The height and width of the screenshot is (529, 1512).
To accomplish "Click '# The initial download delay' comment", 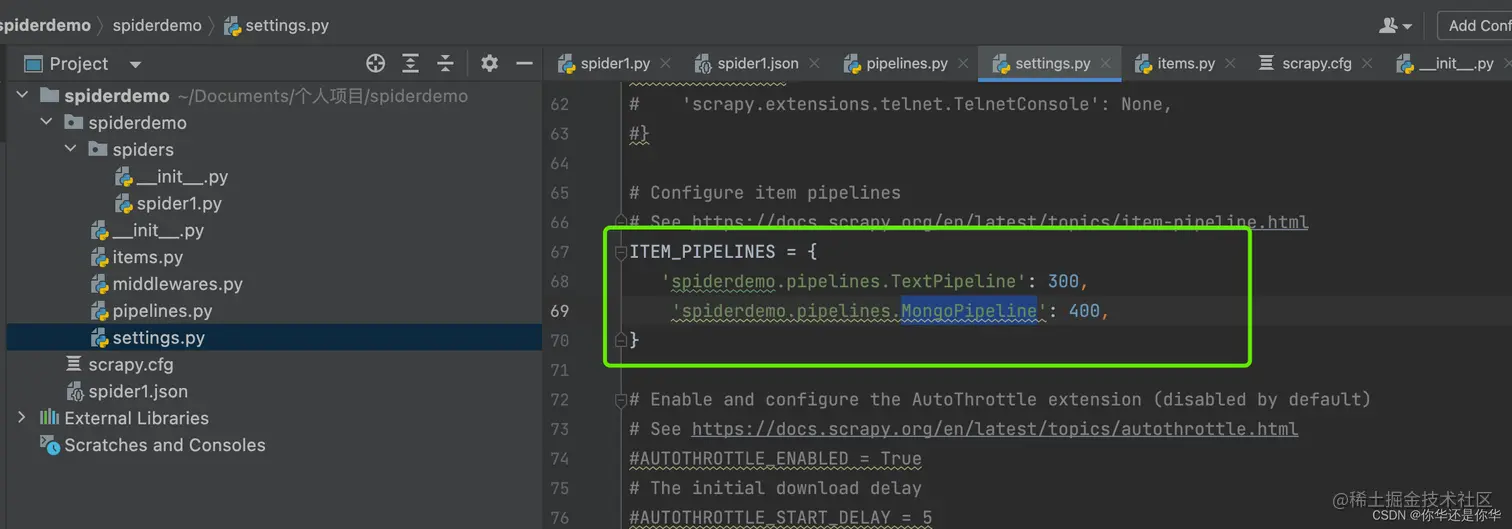I will pyautogui.click(x=775, y=488).
